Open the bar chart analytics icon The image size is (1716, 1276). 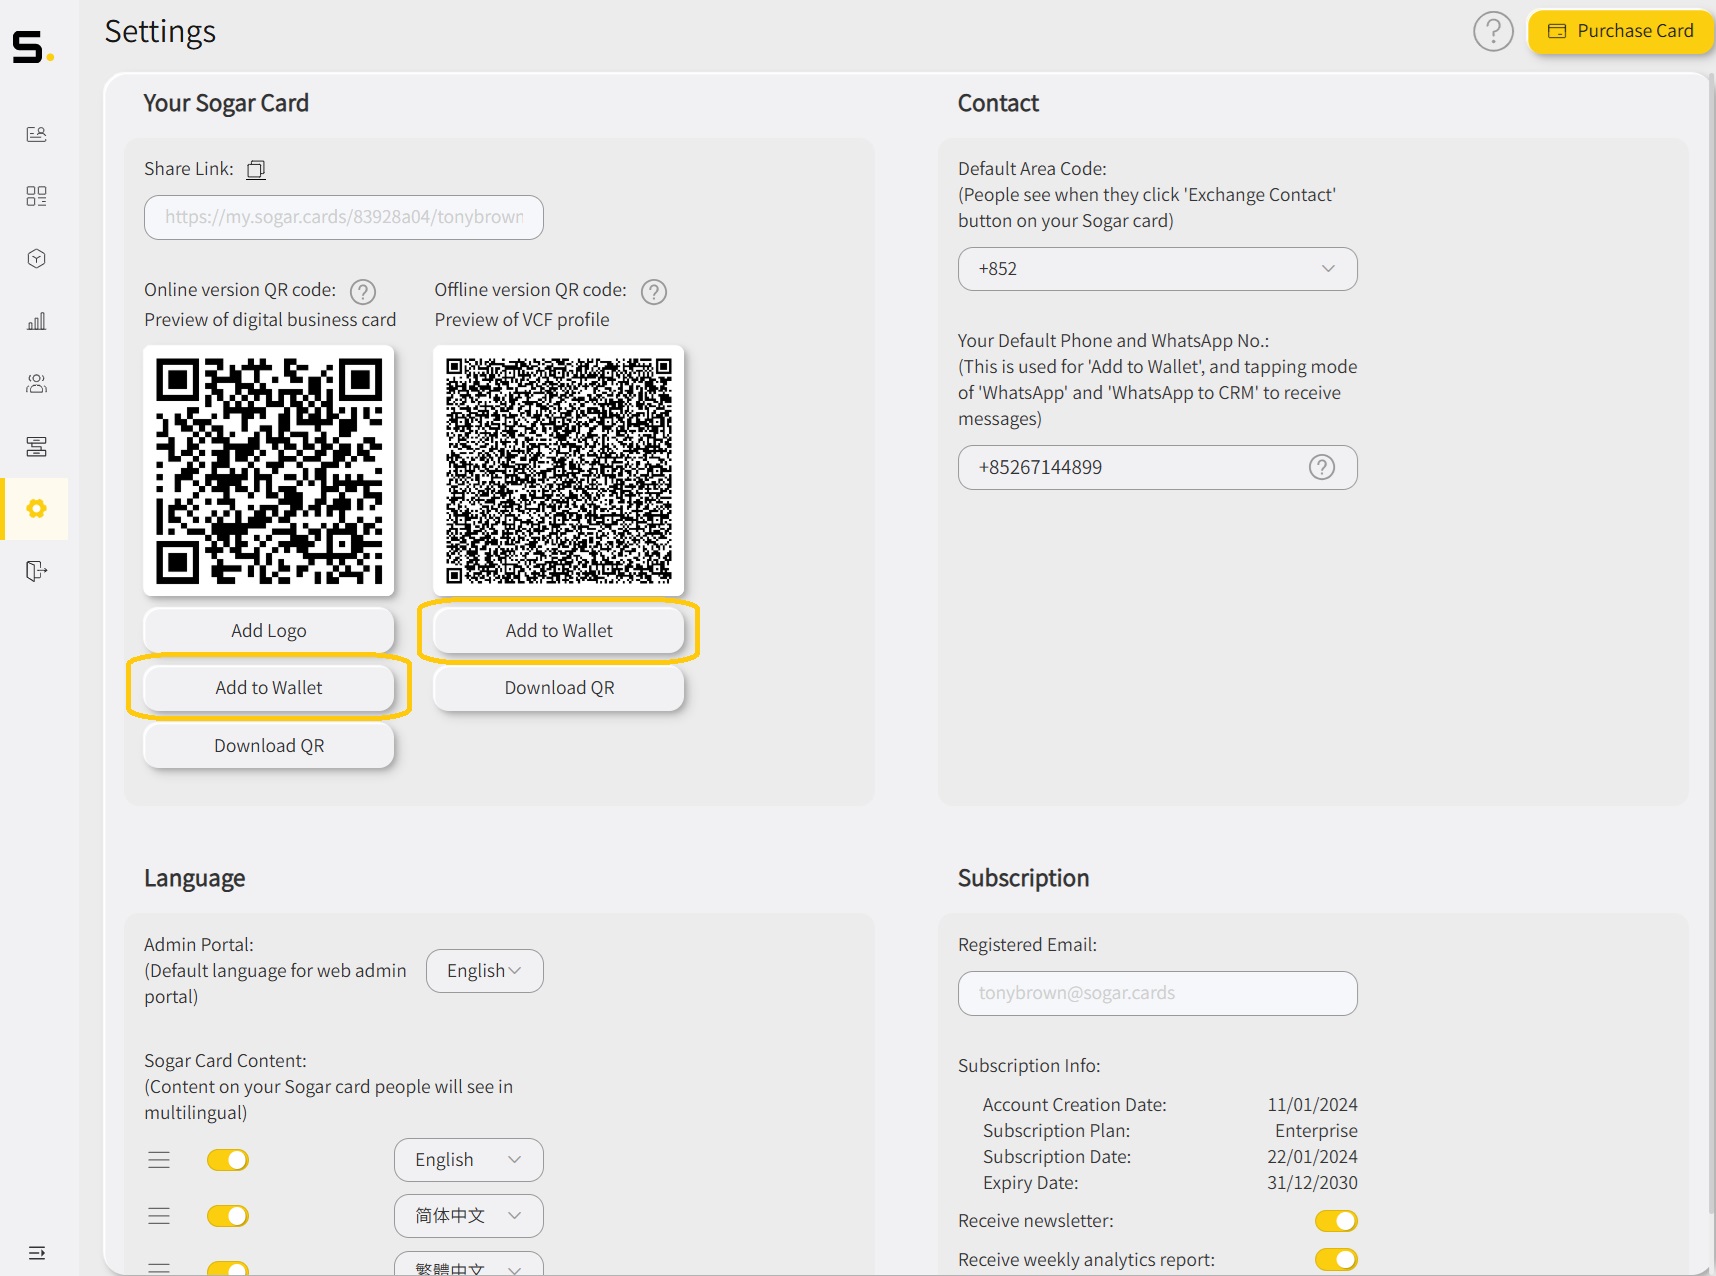(37, 321)
